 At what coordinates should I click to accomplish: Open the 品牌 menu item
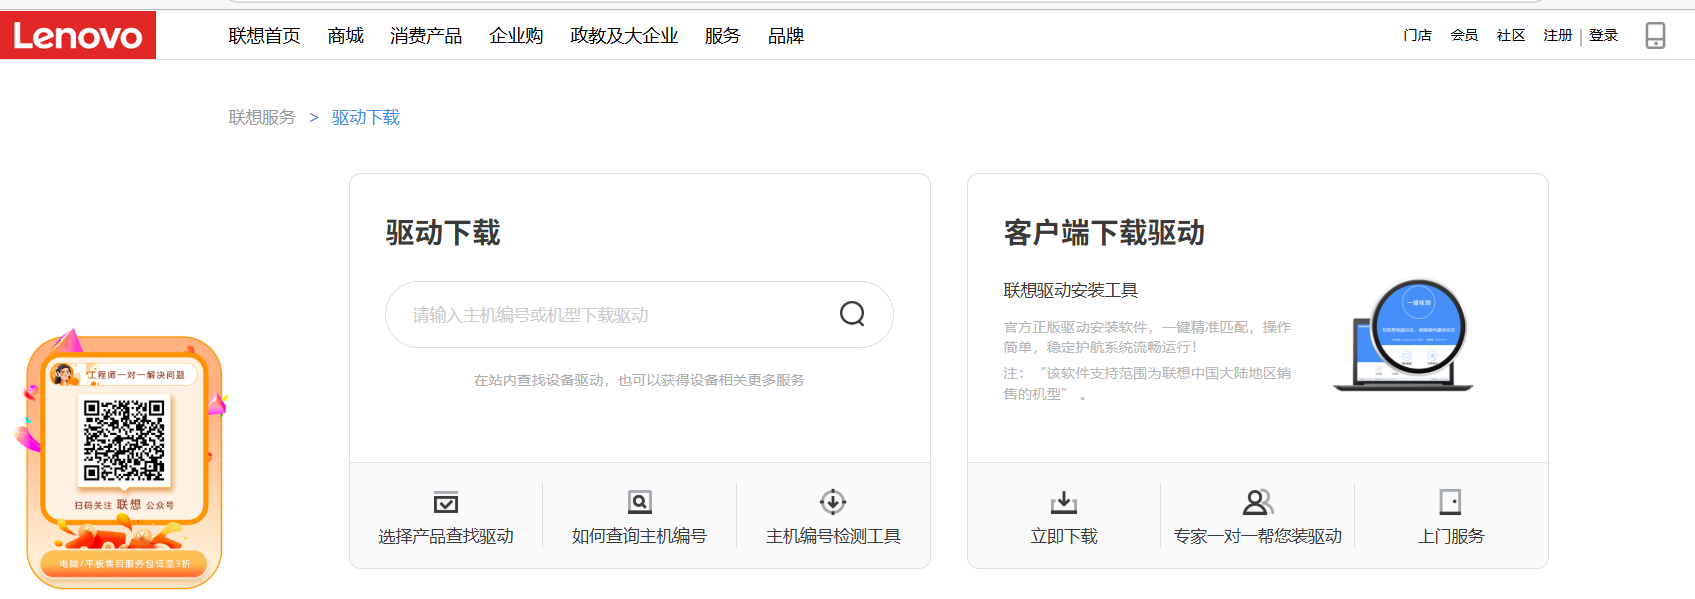786,36
